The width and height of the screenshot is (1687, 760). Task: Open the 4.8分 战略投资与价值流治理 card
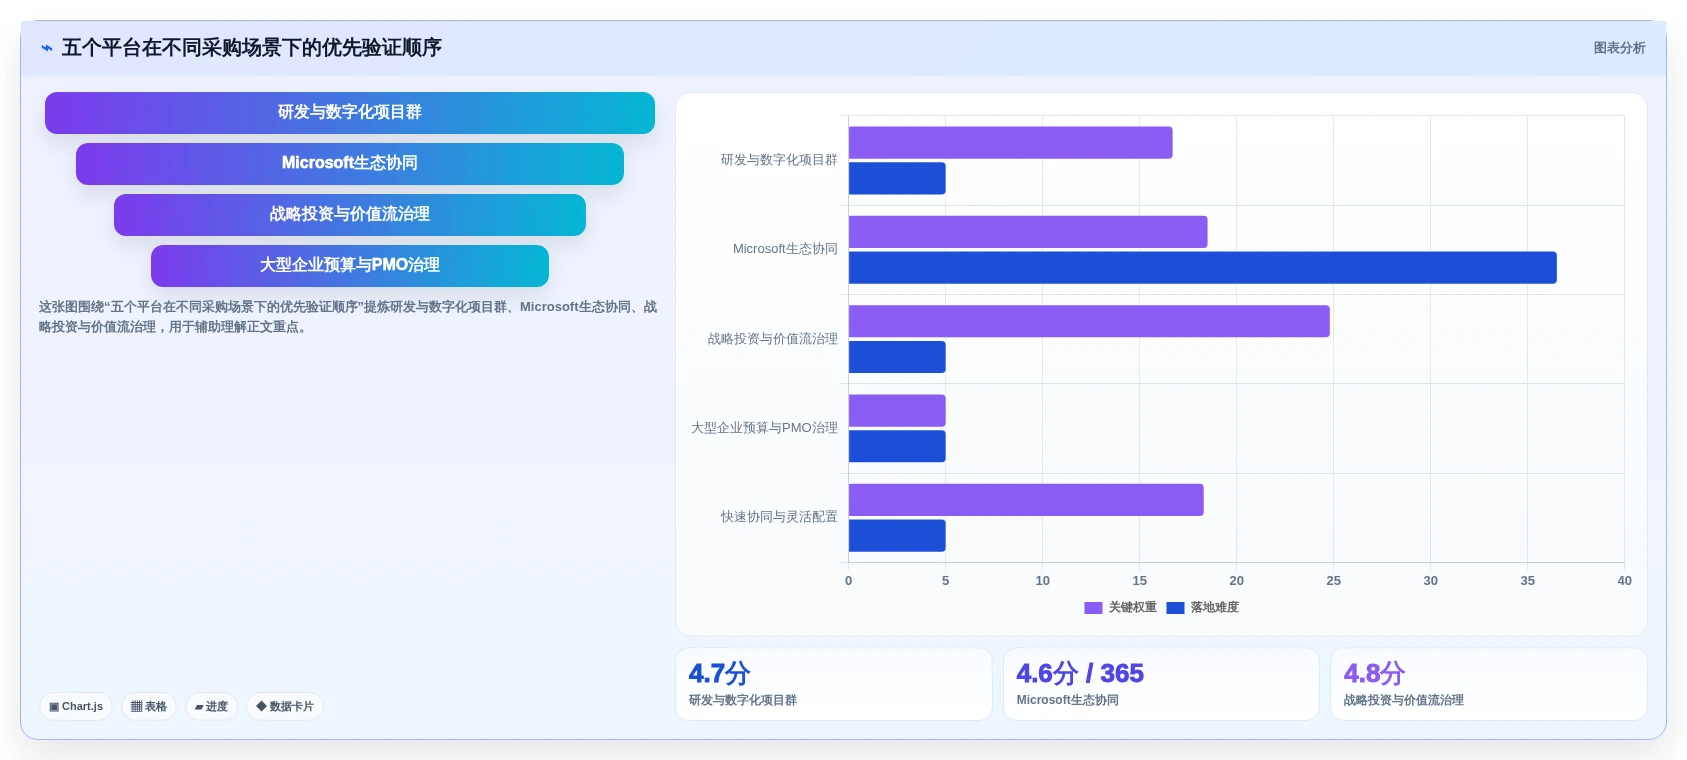click(1489, 684)
